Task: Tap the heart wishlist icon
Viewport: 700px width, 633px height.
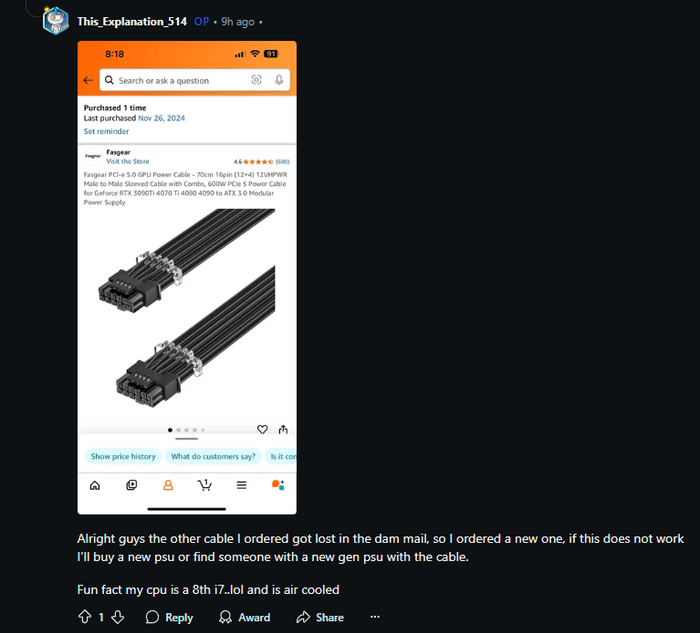Action: [262, 429]
